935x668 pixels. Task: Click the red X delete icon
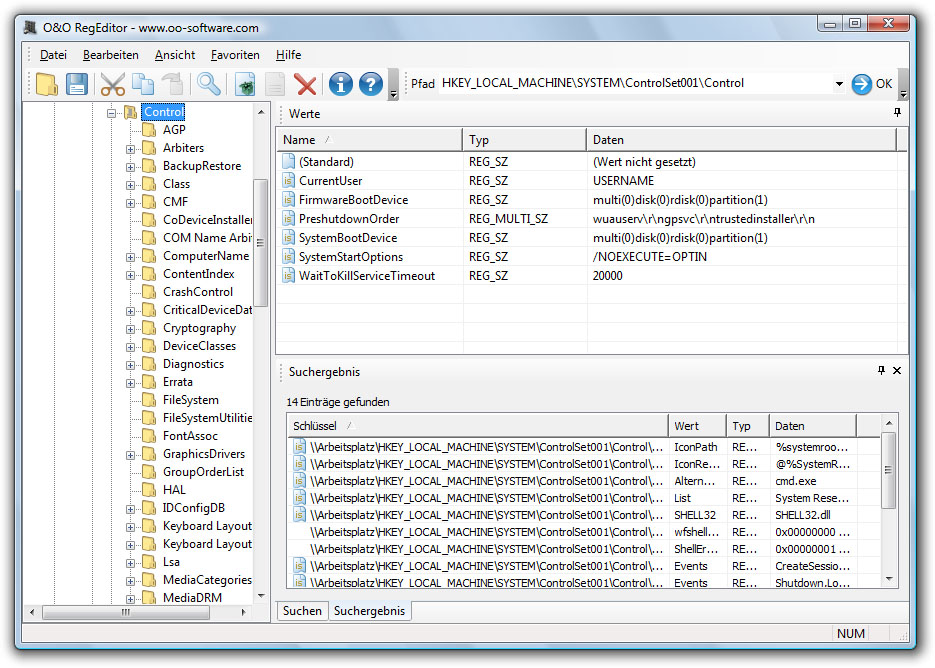pos(305,84)
